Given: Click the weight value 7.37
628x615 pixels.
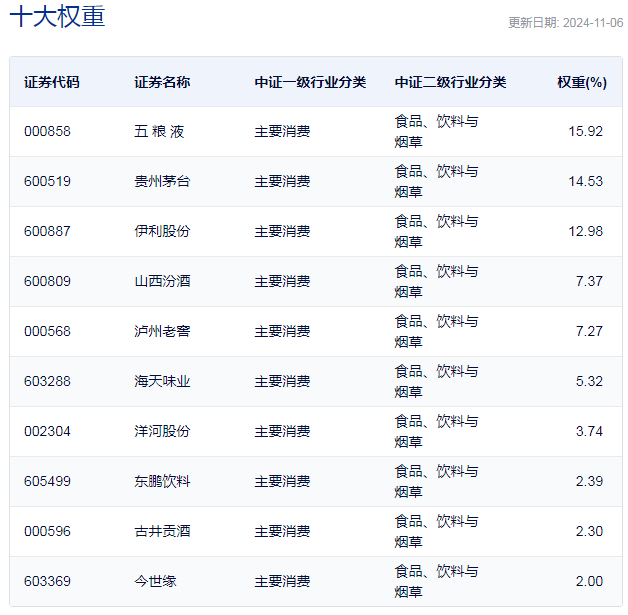Looking at the screenshot, I should click(589, 281).
